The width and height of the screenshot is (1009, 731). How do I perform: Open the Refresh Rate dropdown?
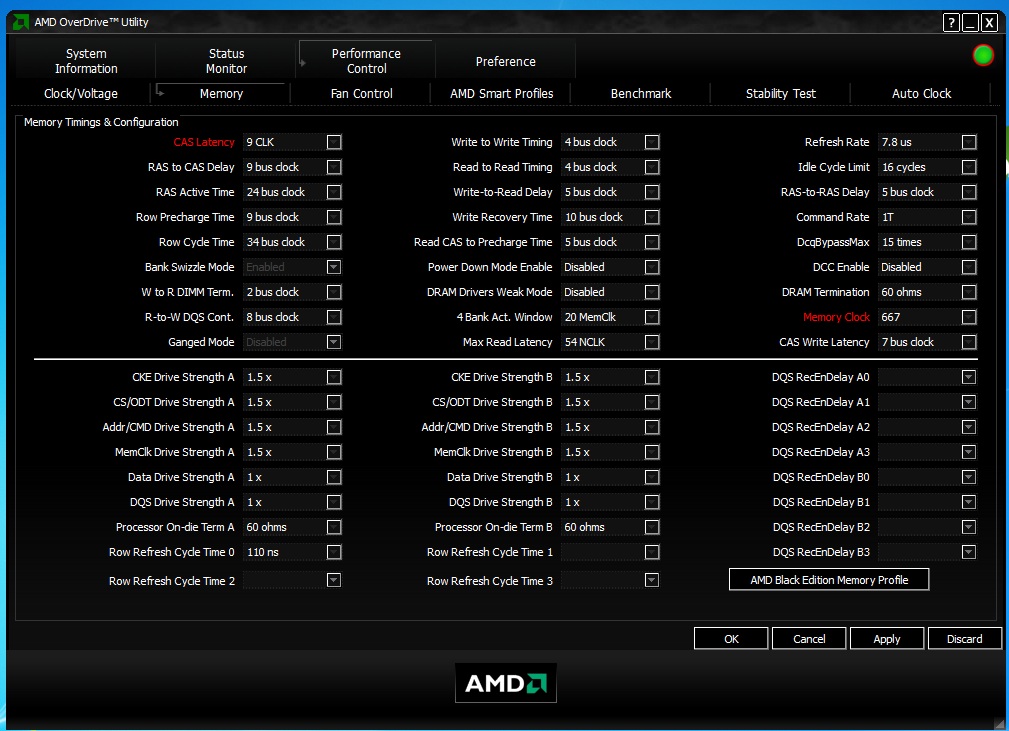point(969,142)
